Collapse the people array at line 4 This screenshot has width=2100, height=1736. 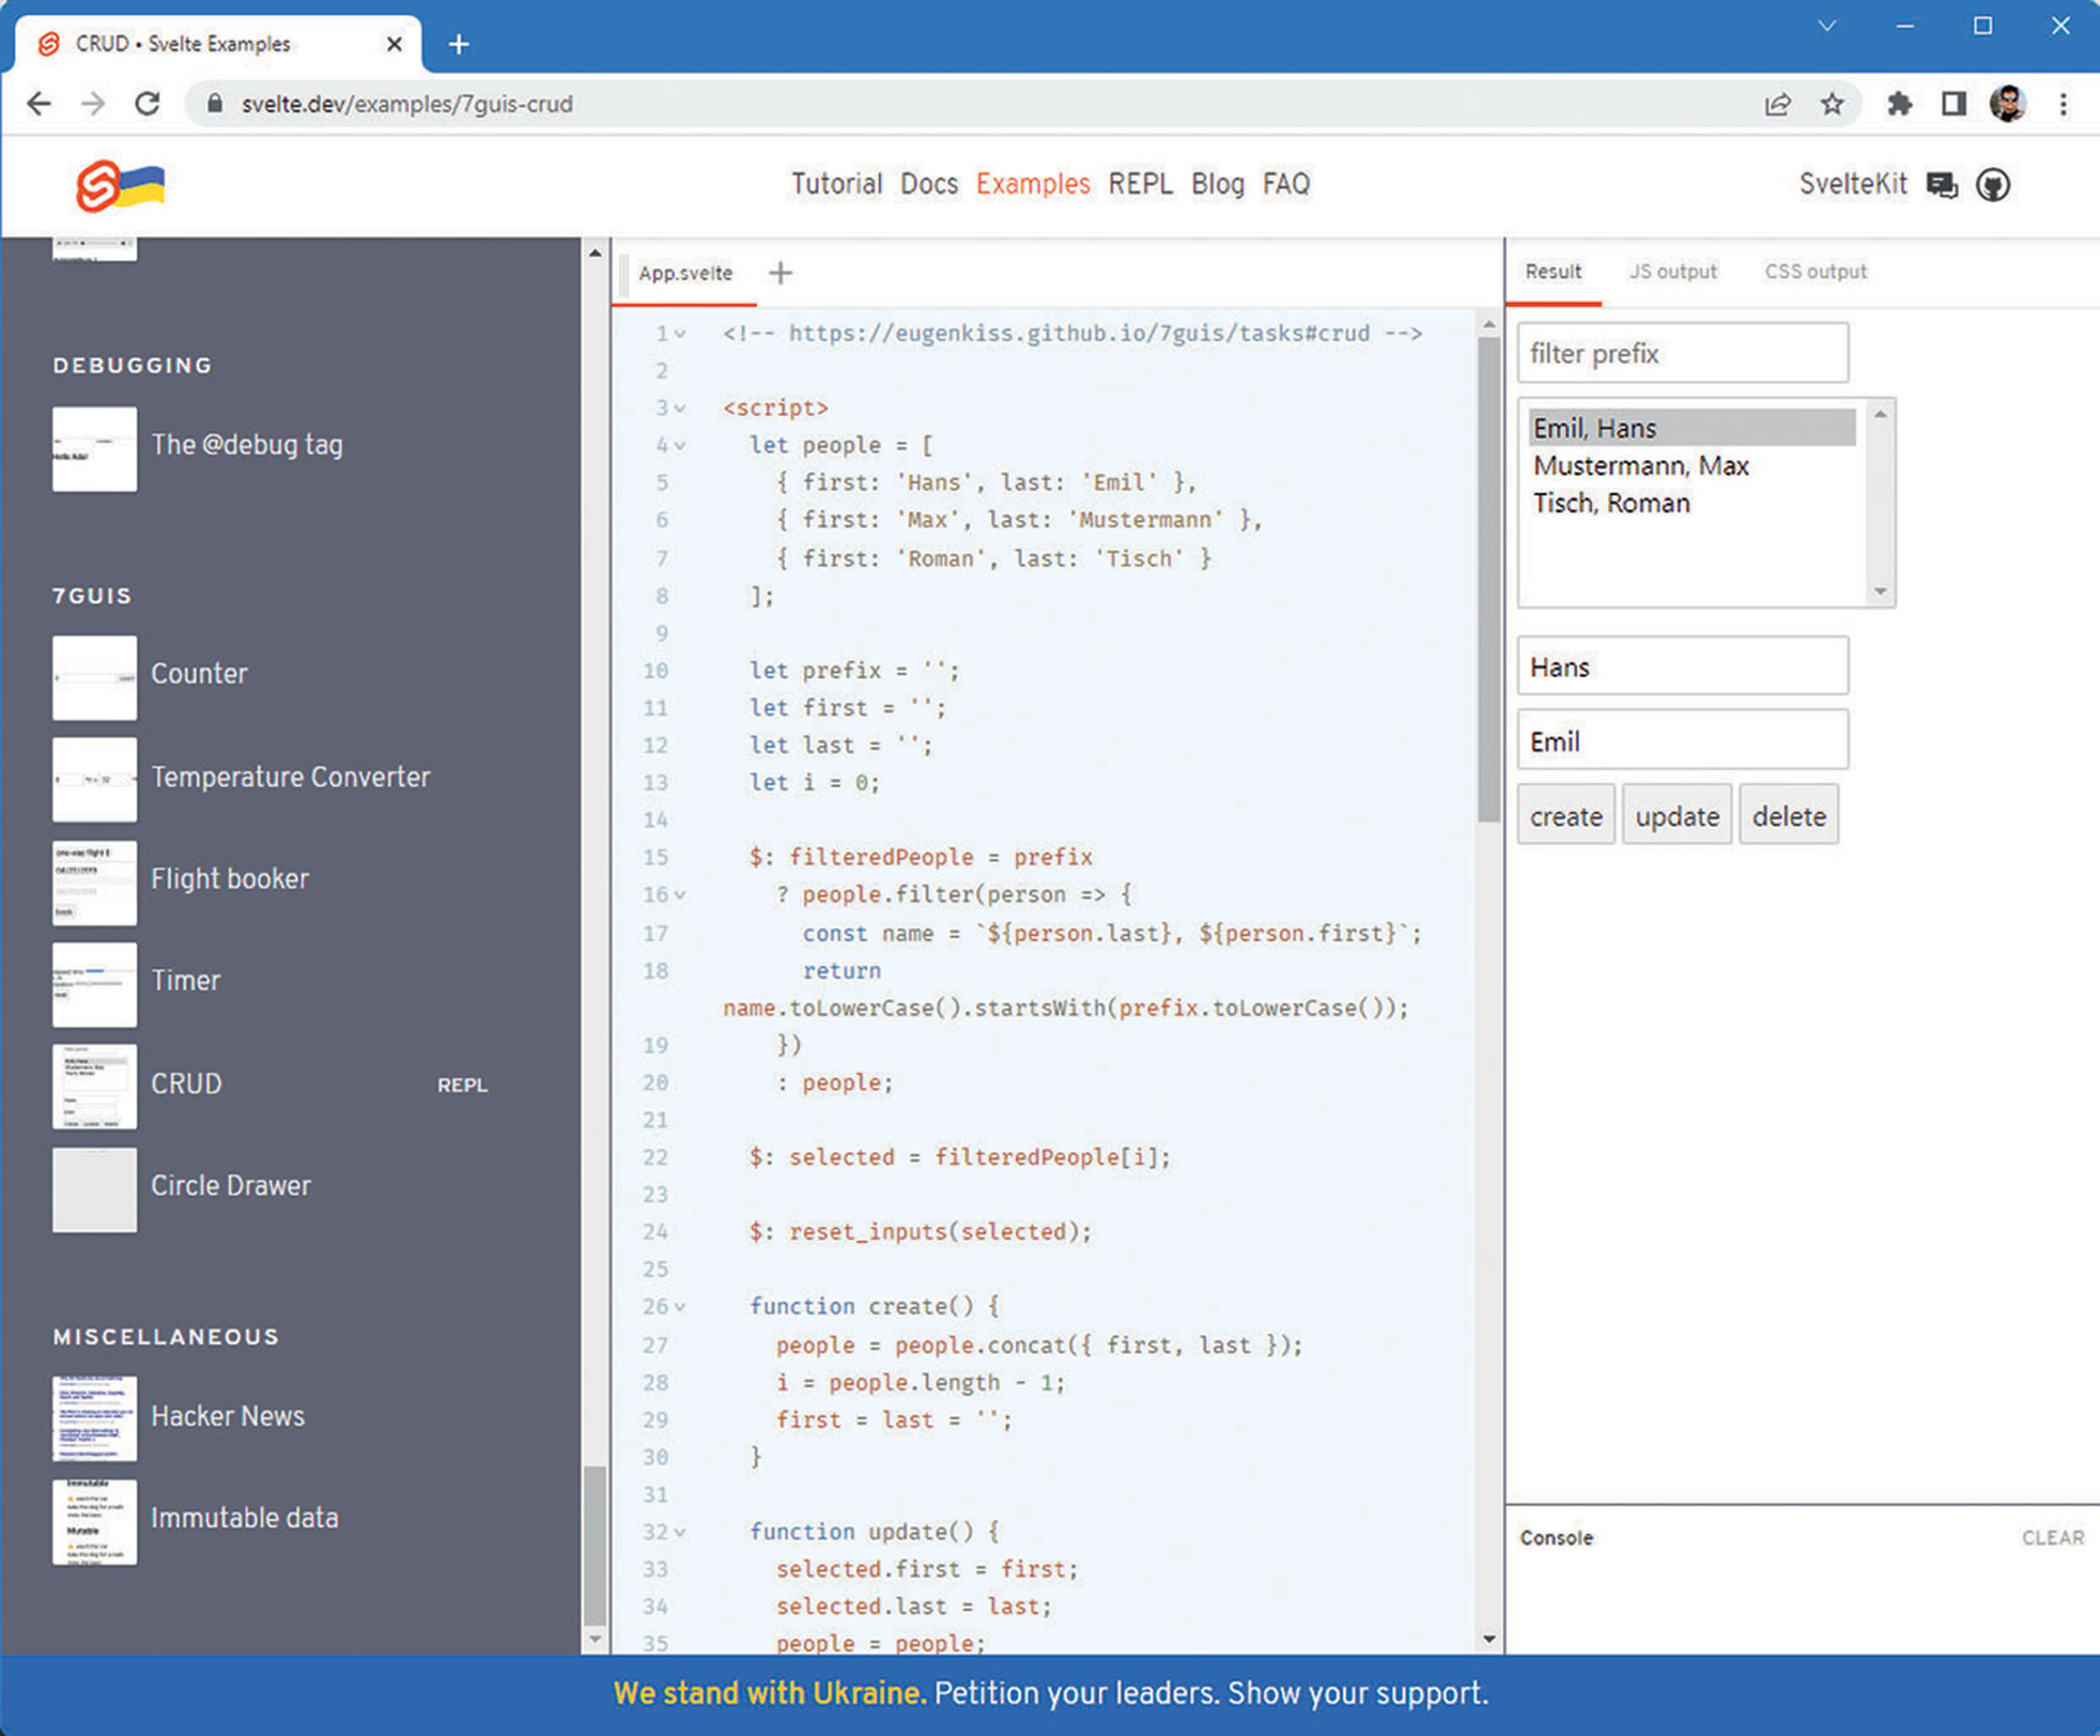[x=681, y=446]
